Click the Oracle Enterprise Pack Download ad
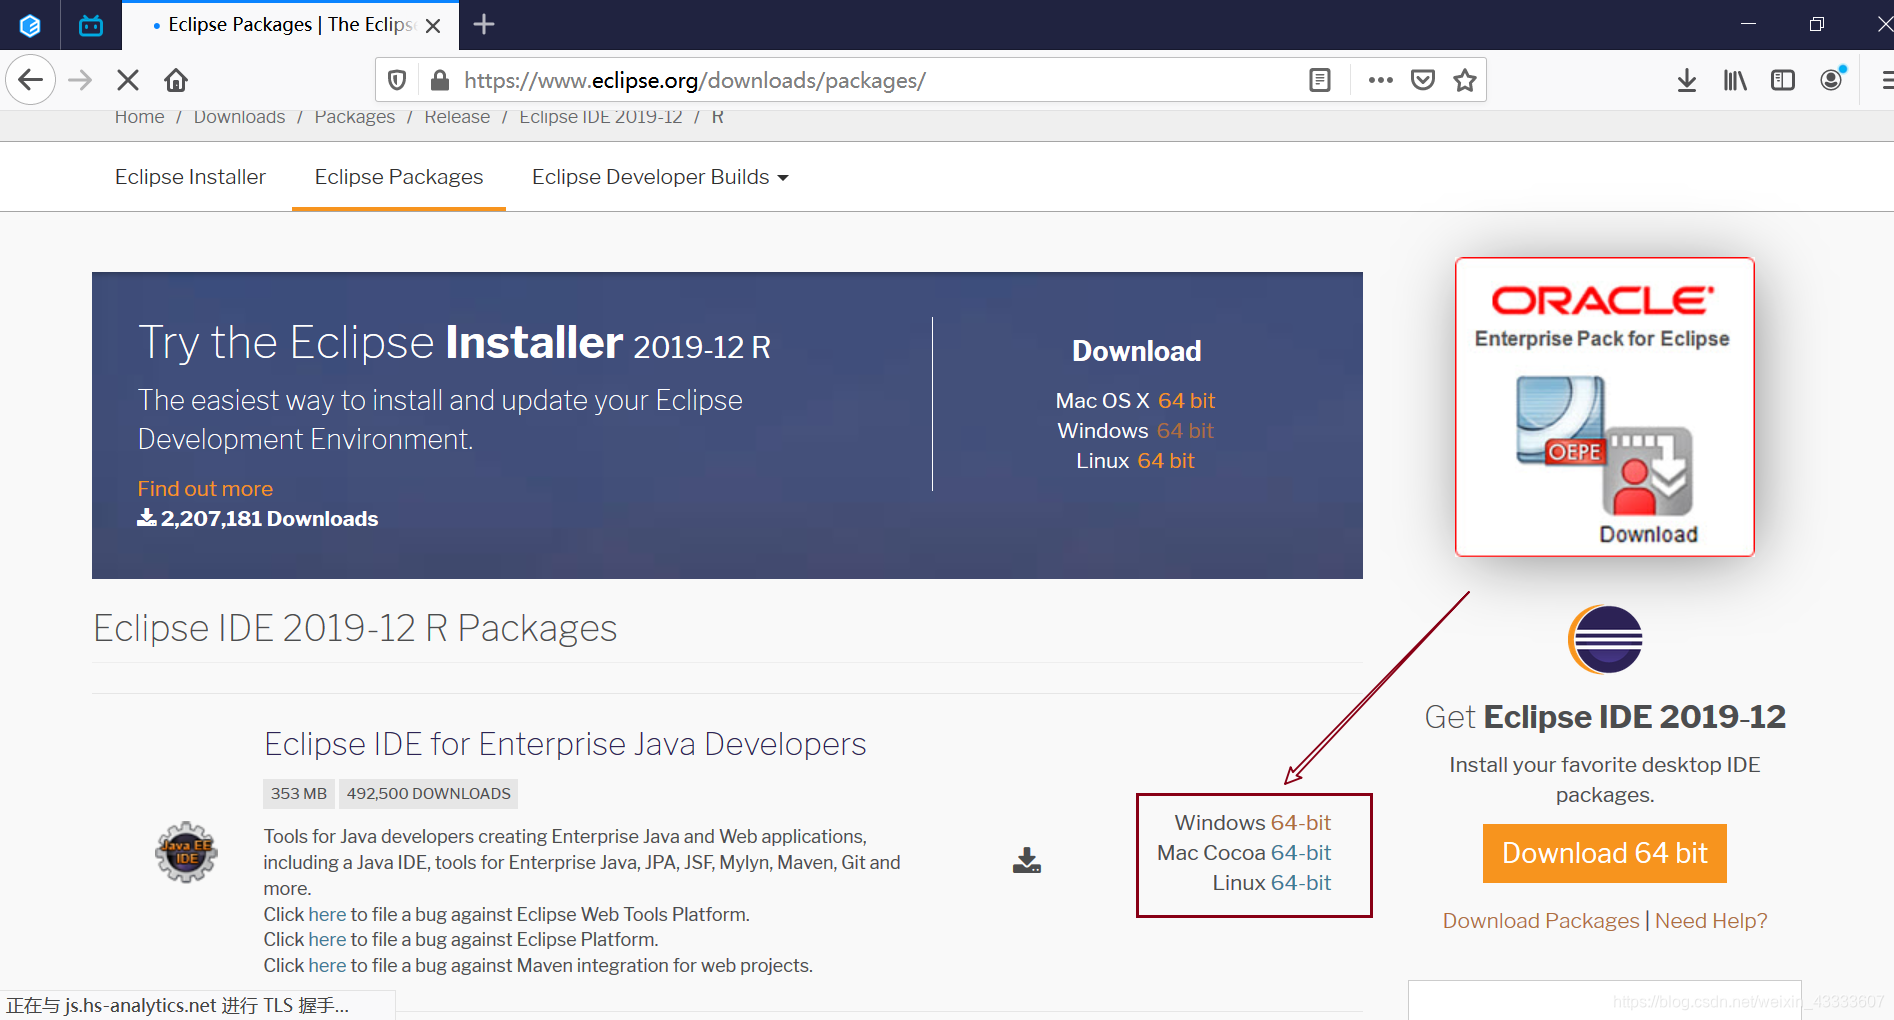 click(1605, 407)
